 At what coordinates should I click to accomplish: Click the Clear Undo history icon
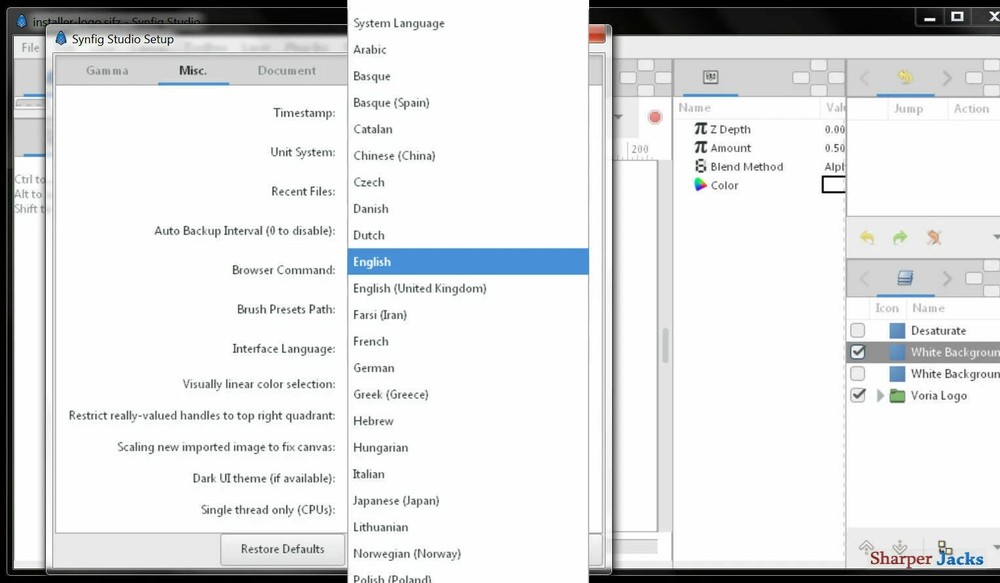(934, 237)
